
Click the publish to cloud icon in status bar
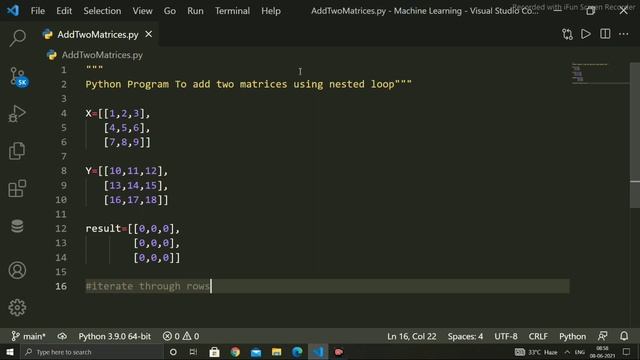coord(62,336)
